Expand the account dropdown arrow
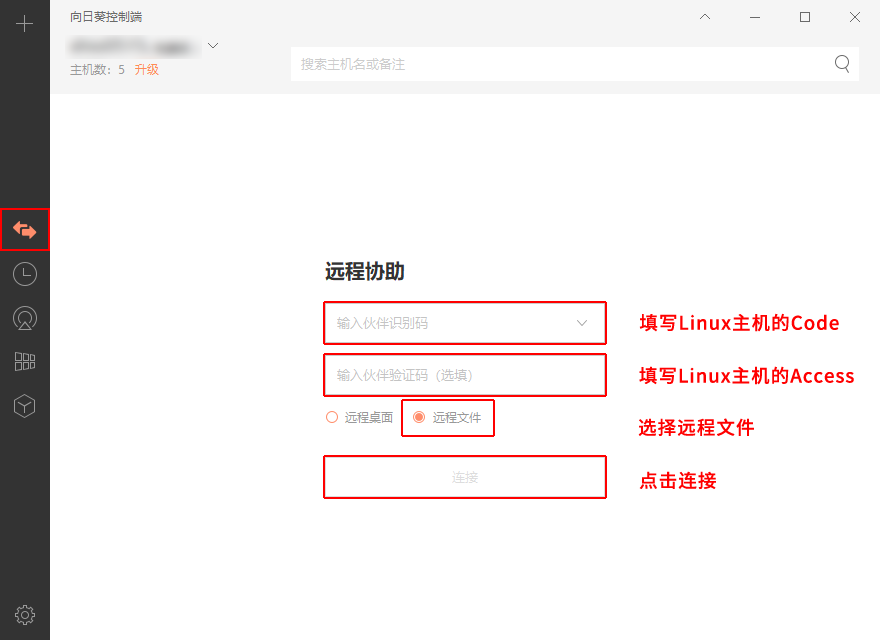Image resolution: width=880 pixels, height=640 pixels. tap(213, 45)
